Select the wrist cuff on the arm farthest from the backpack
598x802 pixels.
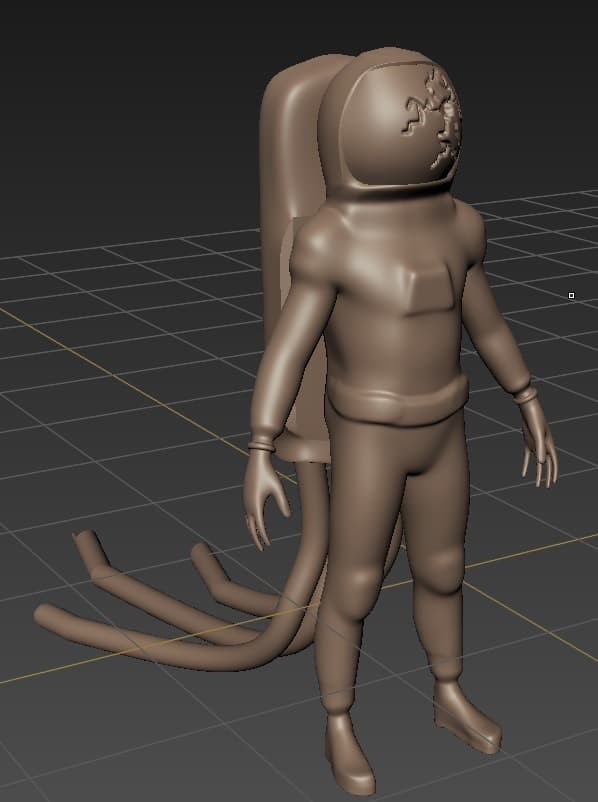525,394
